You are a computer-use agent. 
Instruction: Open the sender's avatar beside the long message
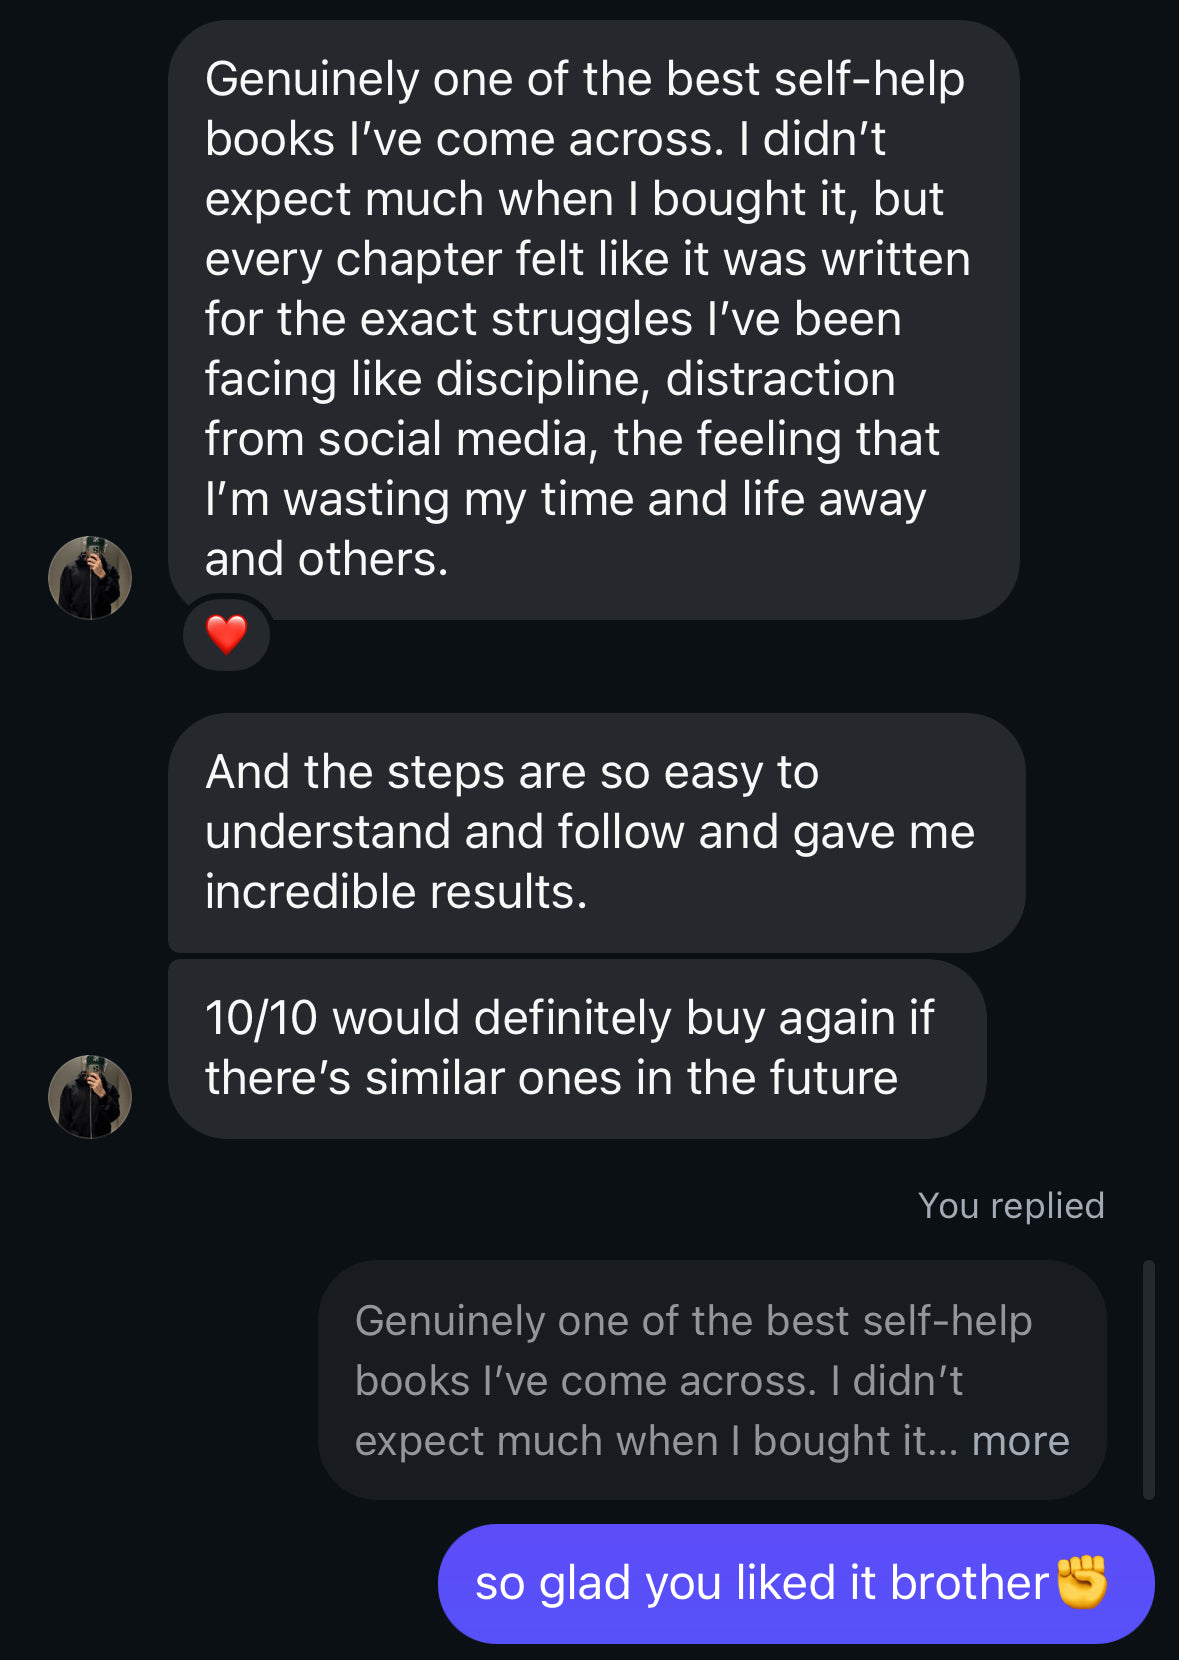click(x=90, y=578)
